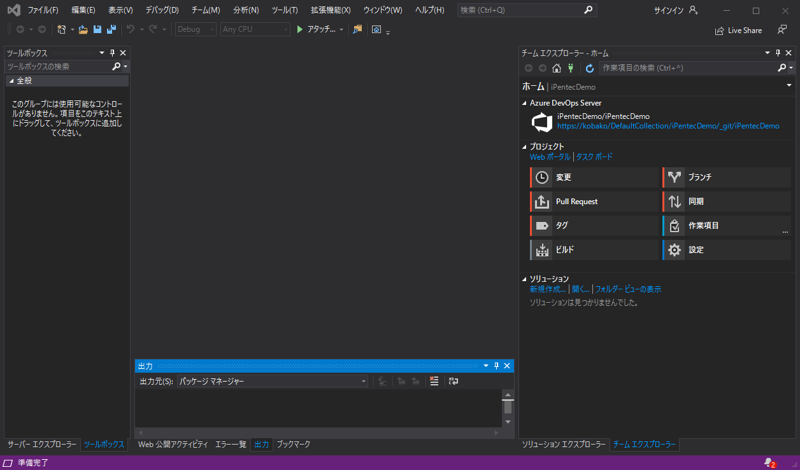Open the 作業項目 (Work Items) tile
The height and width of the screenshot is (470, 800).
[727, 226]
